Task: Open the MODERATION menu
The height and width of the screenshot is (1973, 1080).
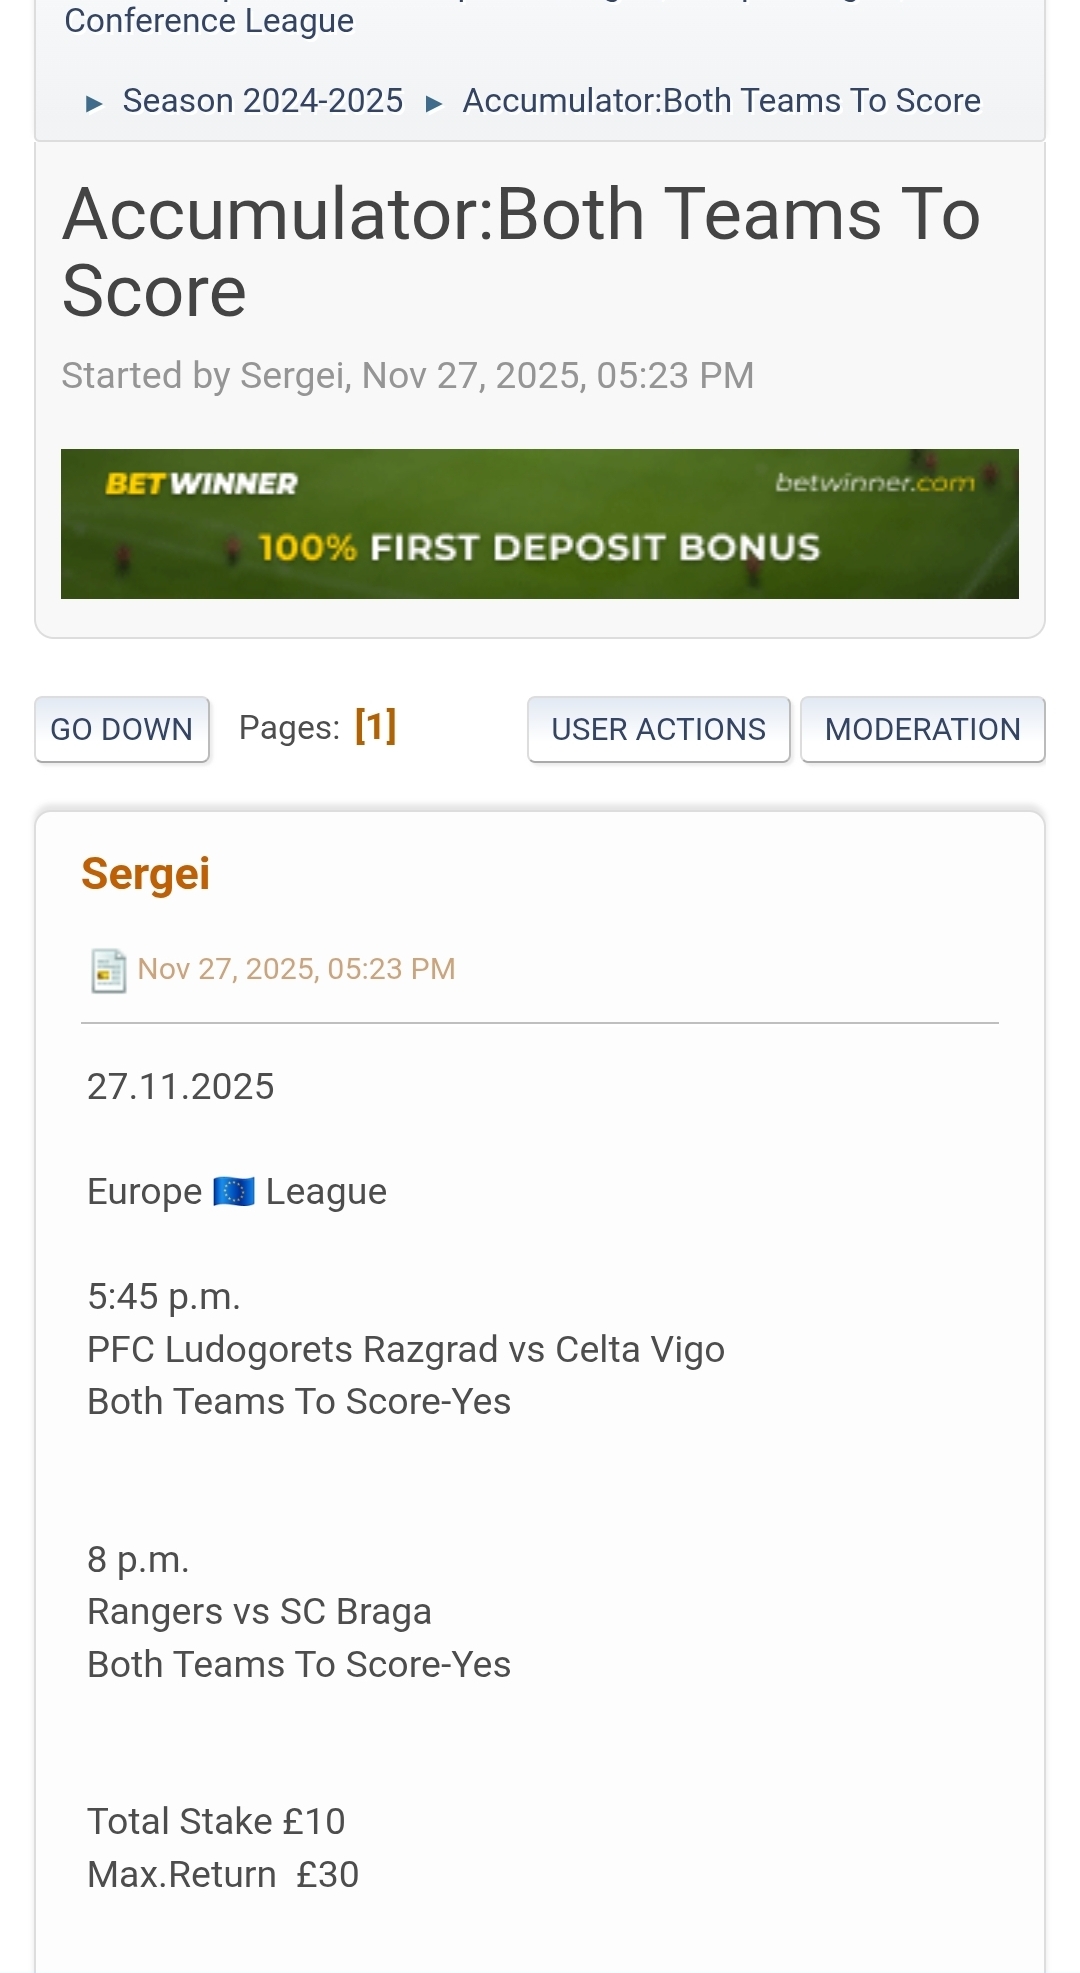Action: 922,729
